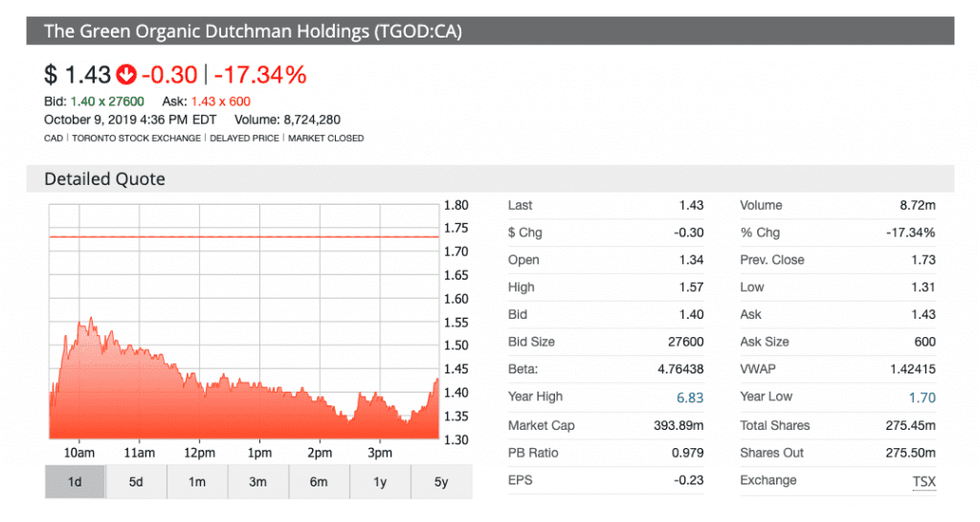Click the red down-arrow price change icon
This screenshot has width=980, height=522.
[x=126, y=75]
